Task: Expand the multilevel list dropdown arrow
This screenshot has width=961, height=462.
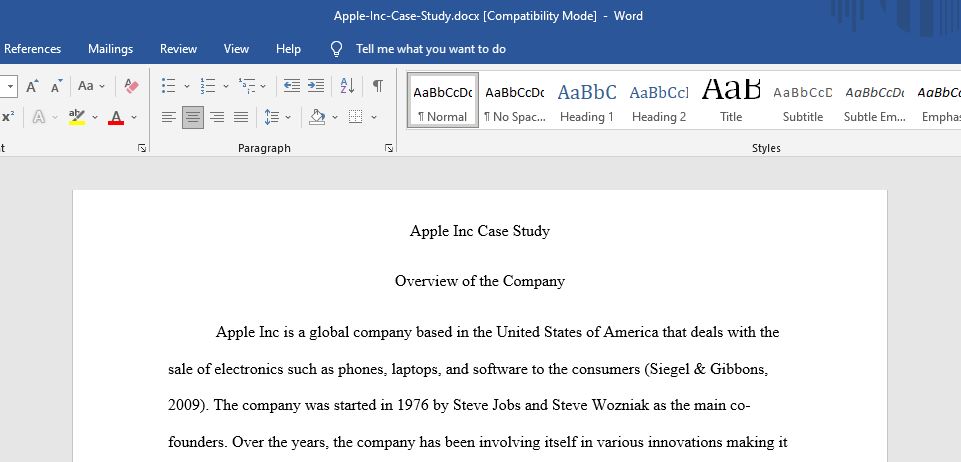Action: (x=263, y=86)
